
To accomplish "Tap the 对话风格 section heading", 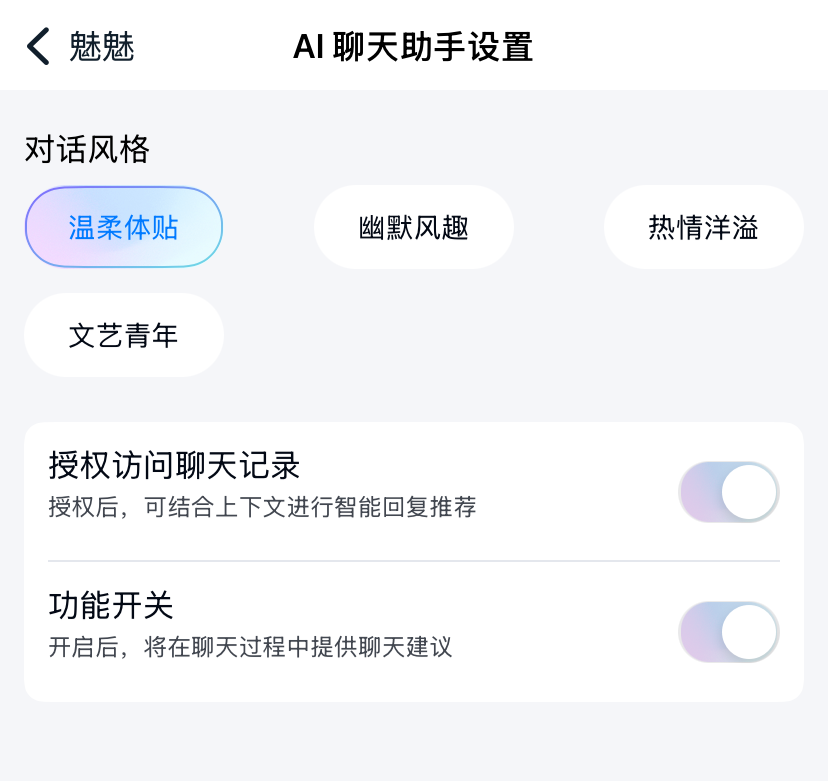I will point(87,150).
